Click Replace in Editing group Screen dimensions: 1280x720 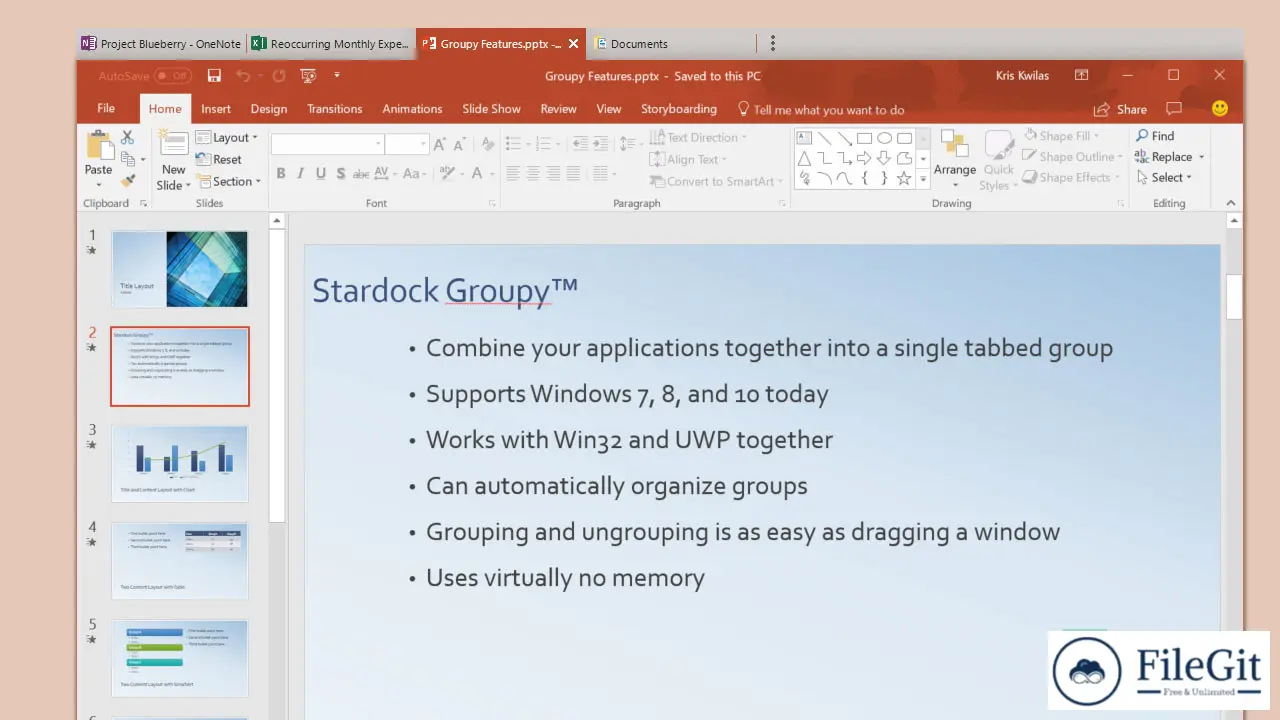[x=1170, y=157]
